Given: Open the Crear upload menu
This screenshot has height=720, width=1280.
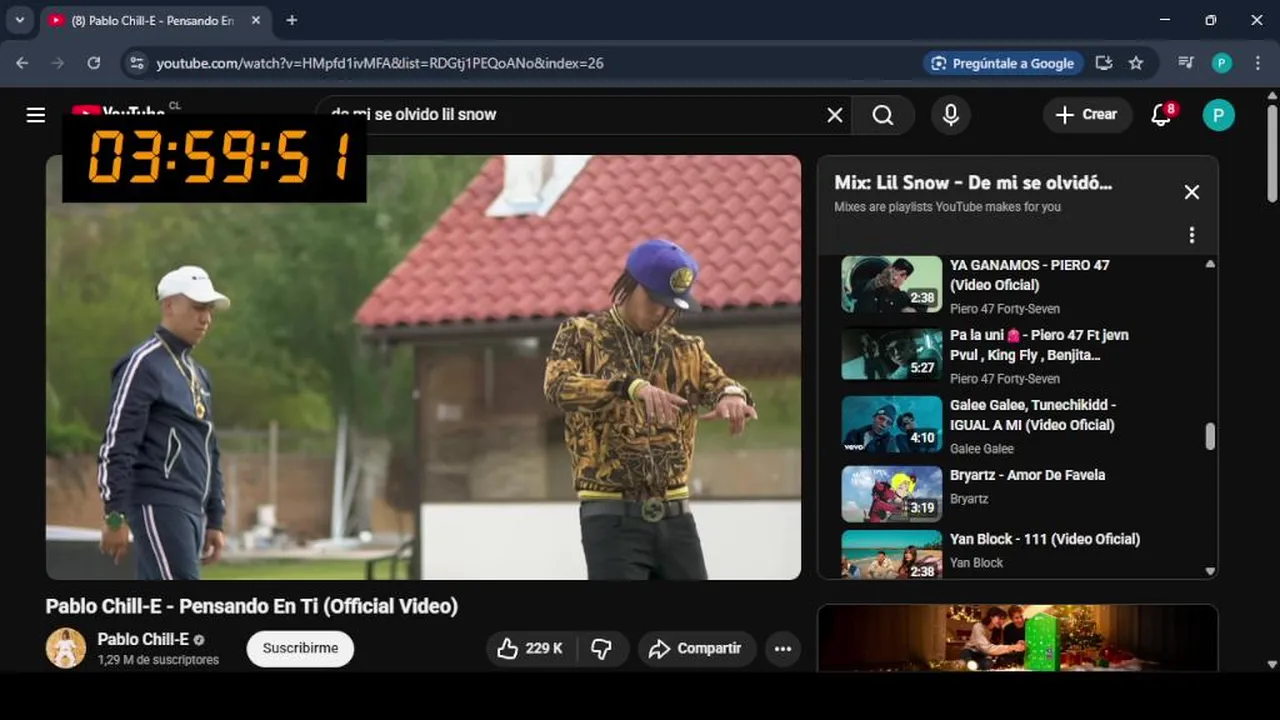Looking at the screenshot, I should 1087,115.
